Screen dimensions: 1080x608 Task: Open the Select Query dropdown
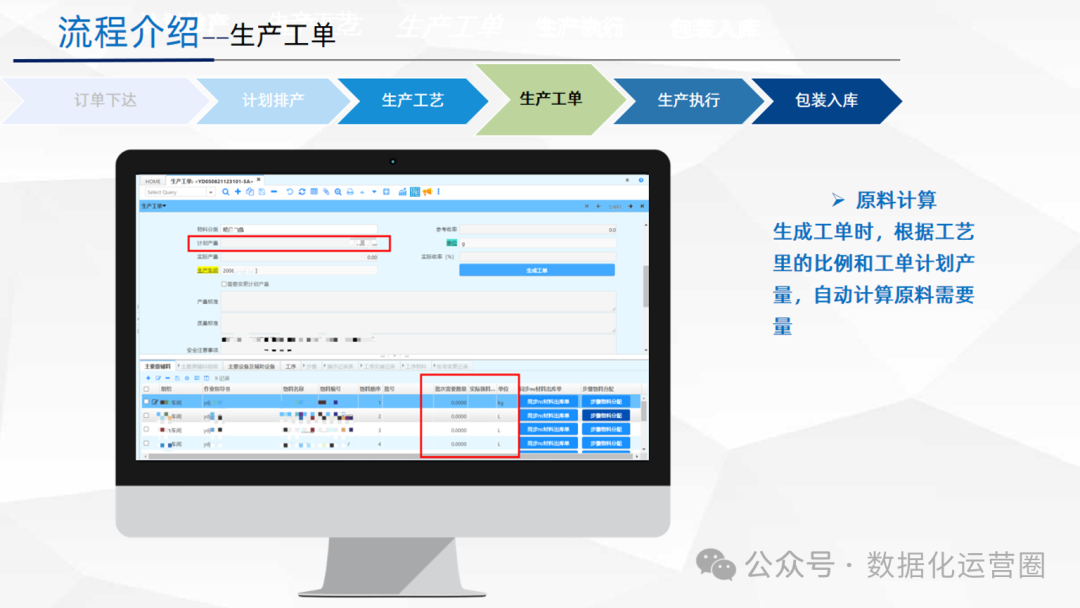click(211, 192)
